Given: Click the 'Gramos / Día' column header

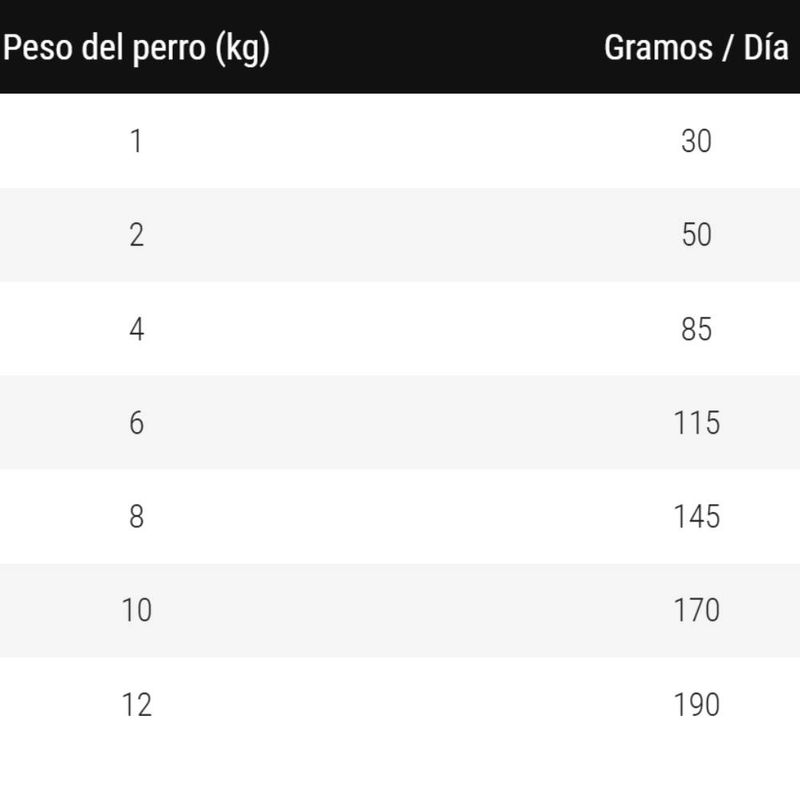Looking at the screenshot, I should point(696,47).
